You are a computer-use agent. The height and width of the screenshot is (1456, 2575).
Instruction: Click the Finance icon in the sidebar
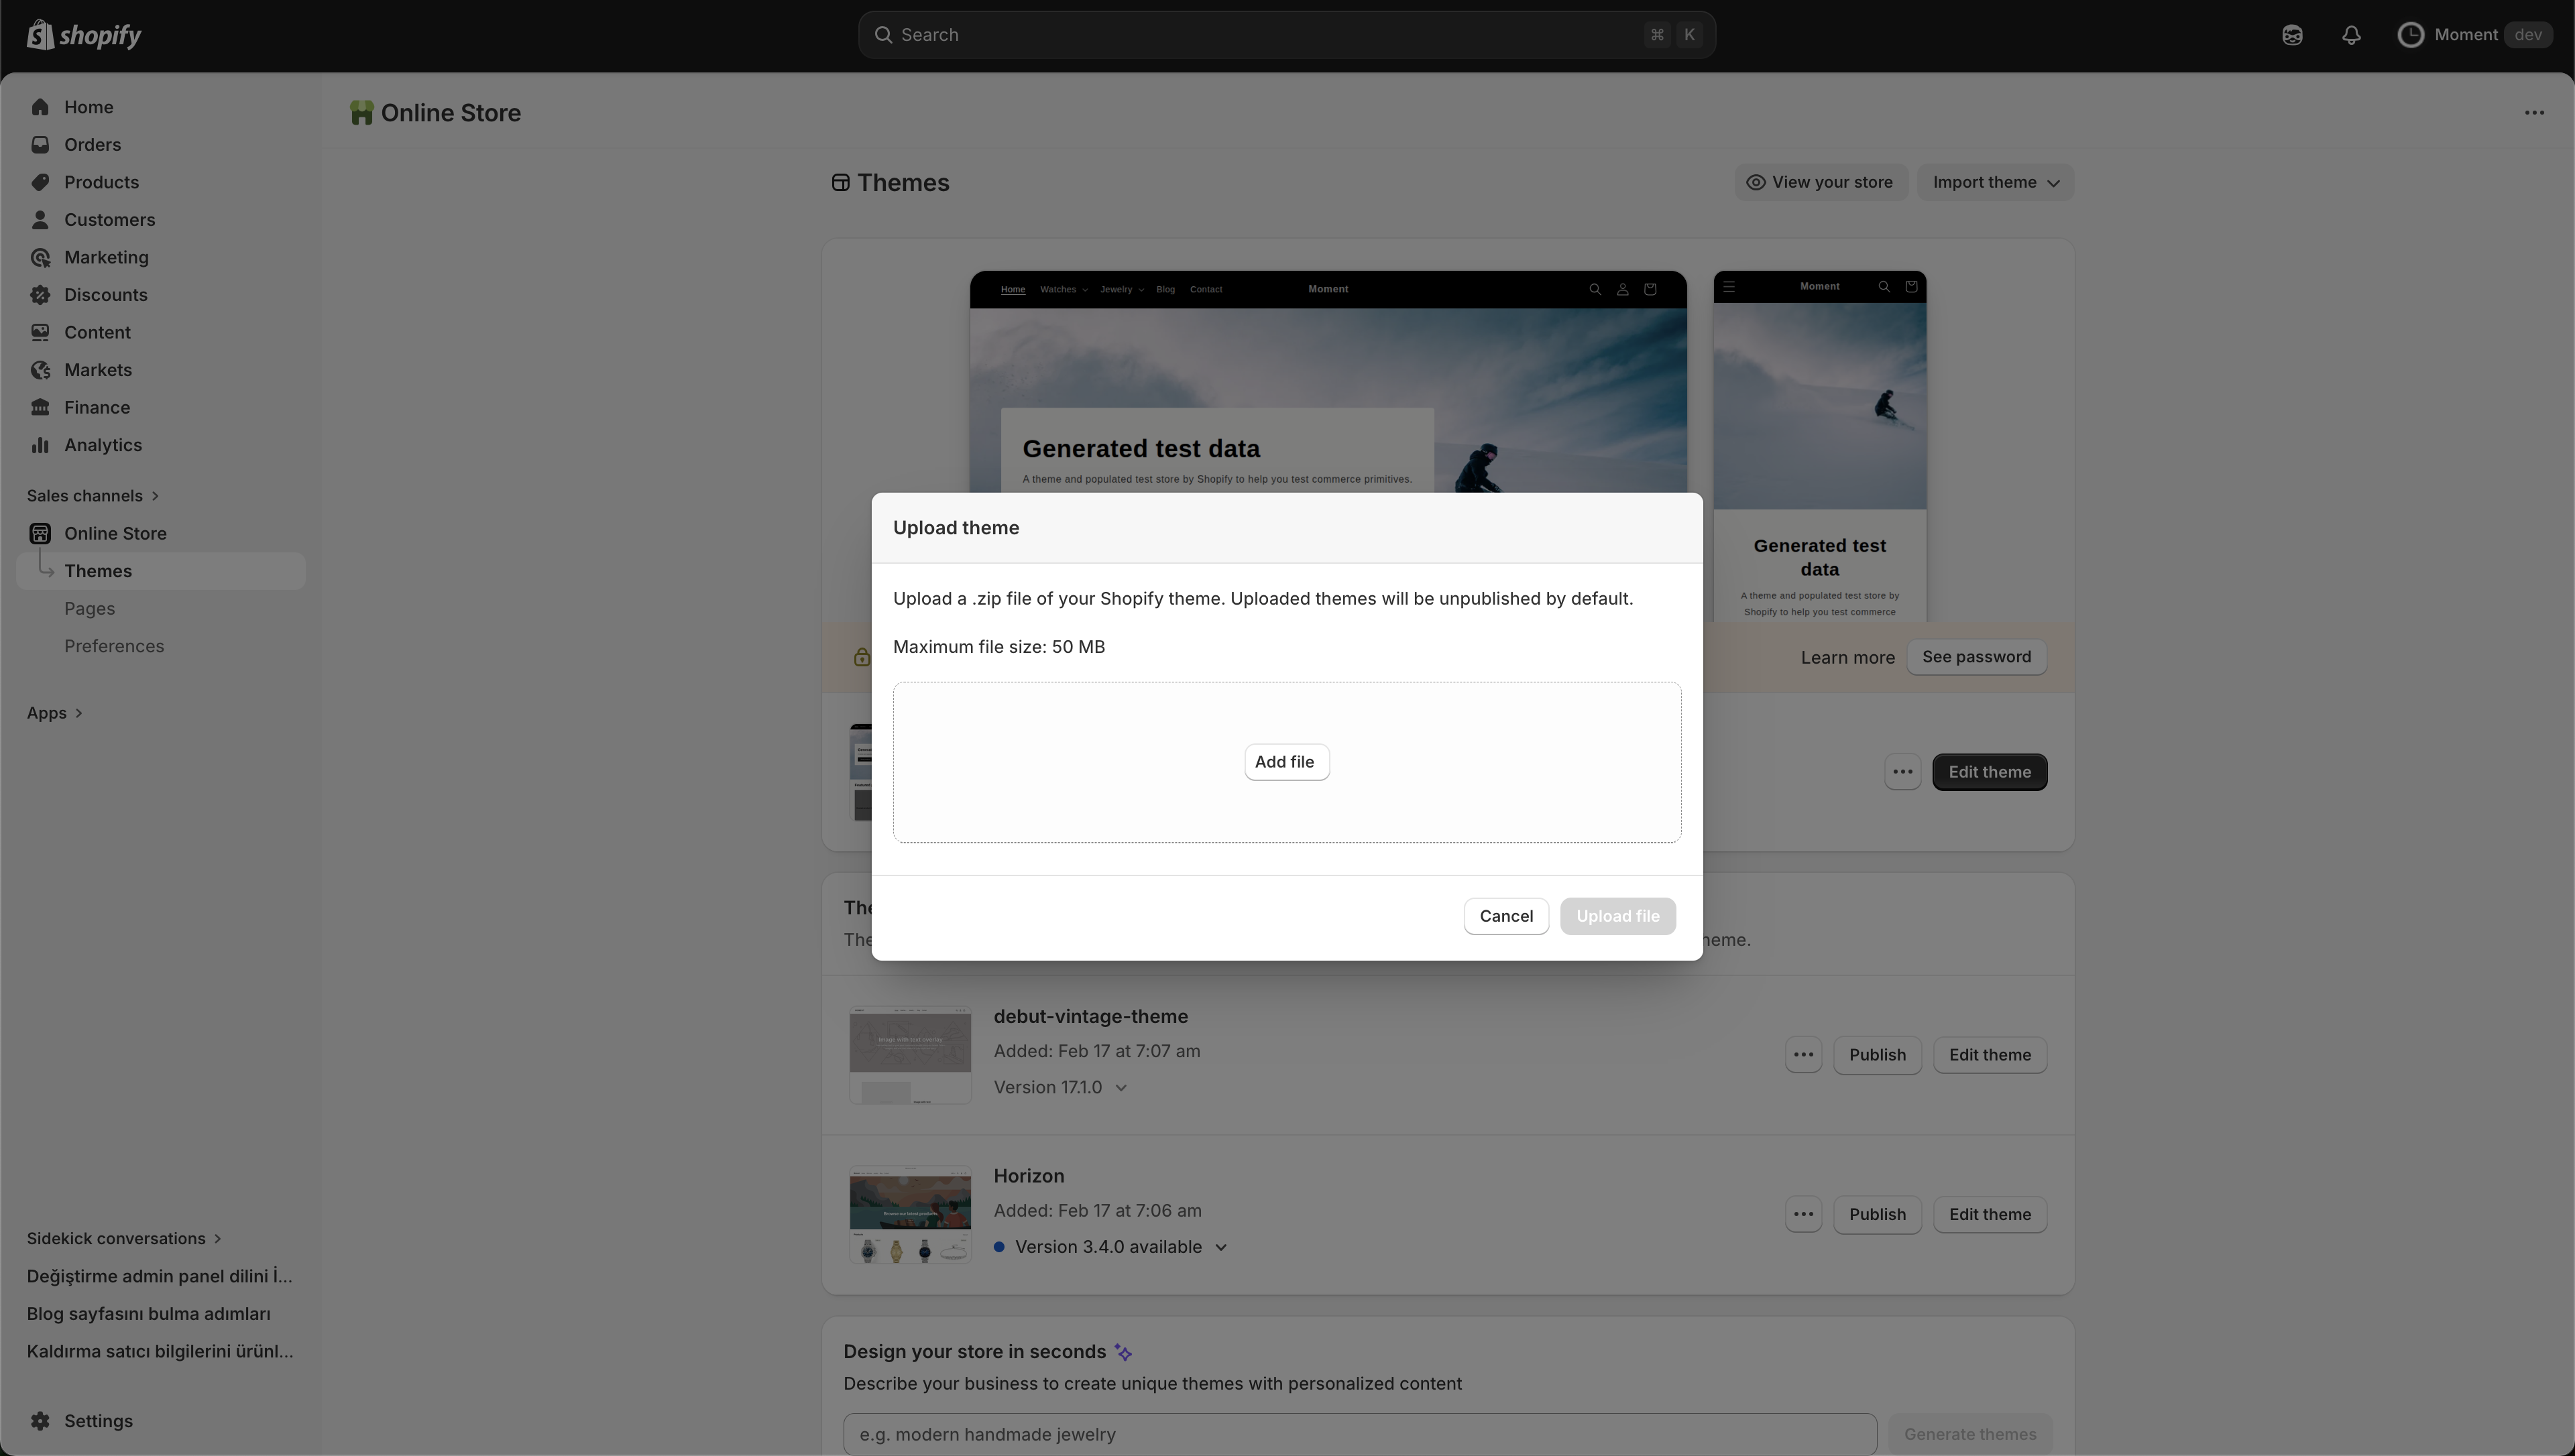[x=40, y=406]
